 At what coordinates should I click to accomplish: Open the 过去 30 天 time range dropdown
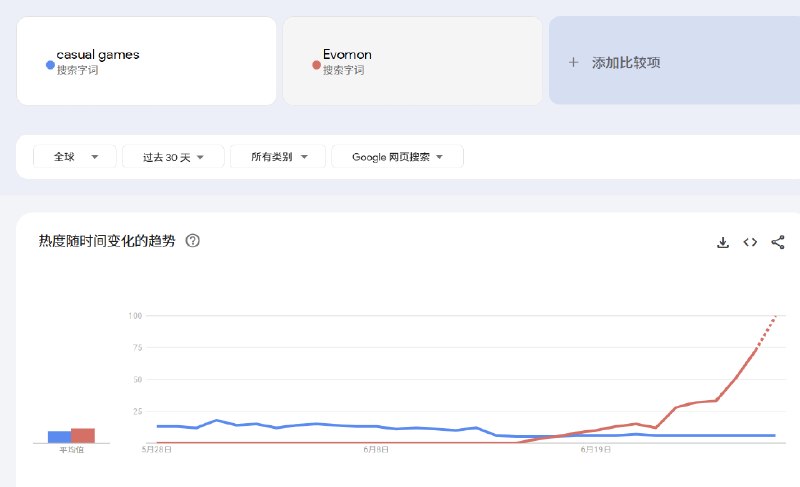(173, 157)
